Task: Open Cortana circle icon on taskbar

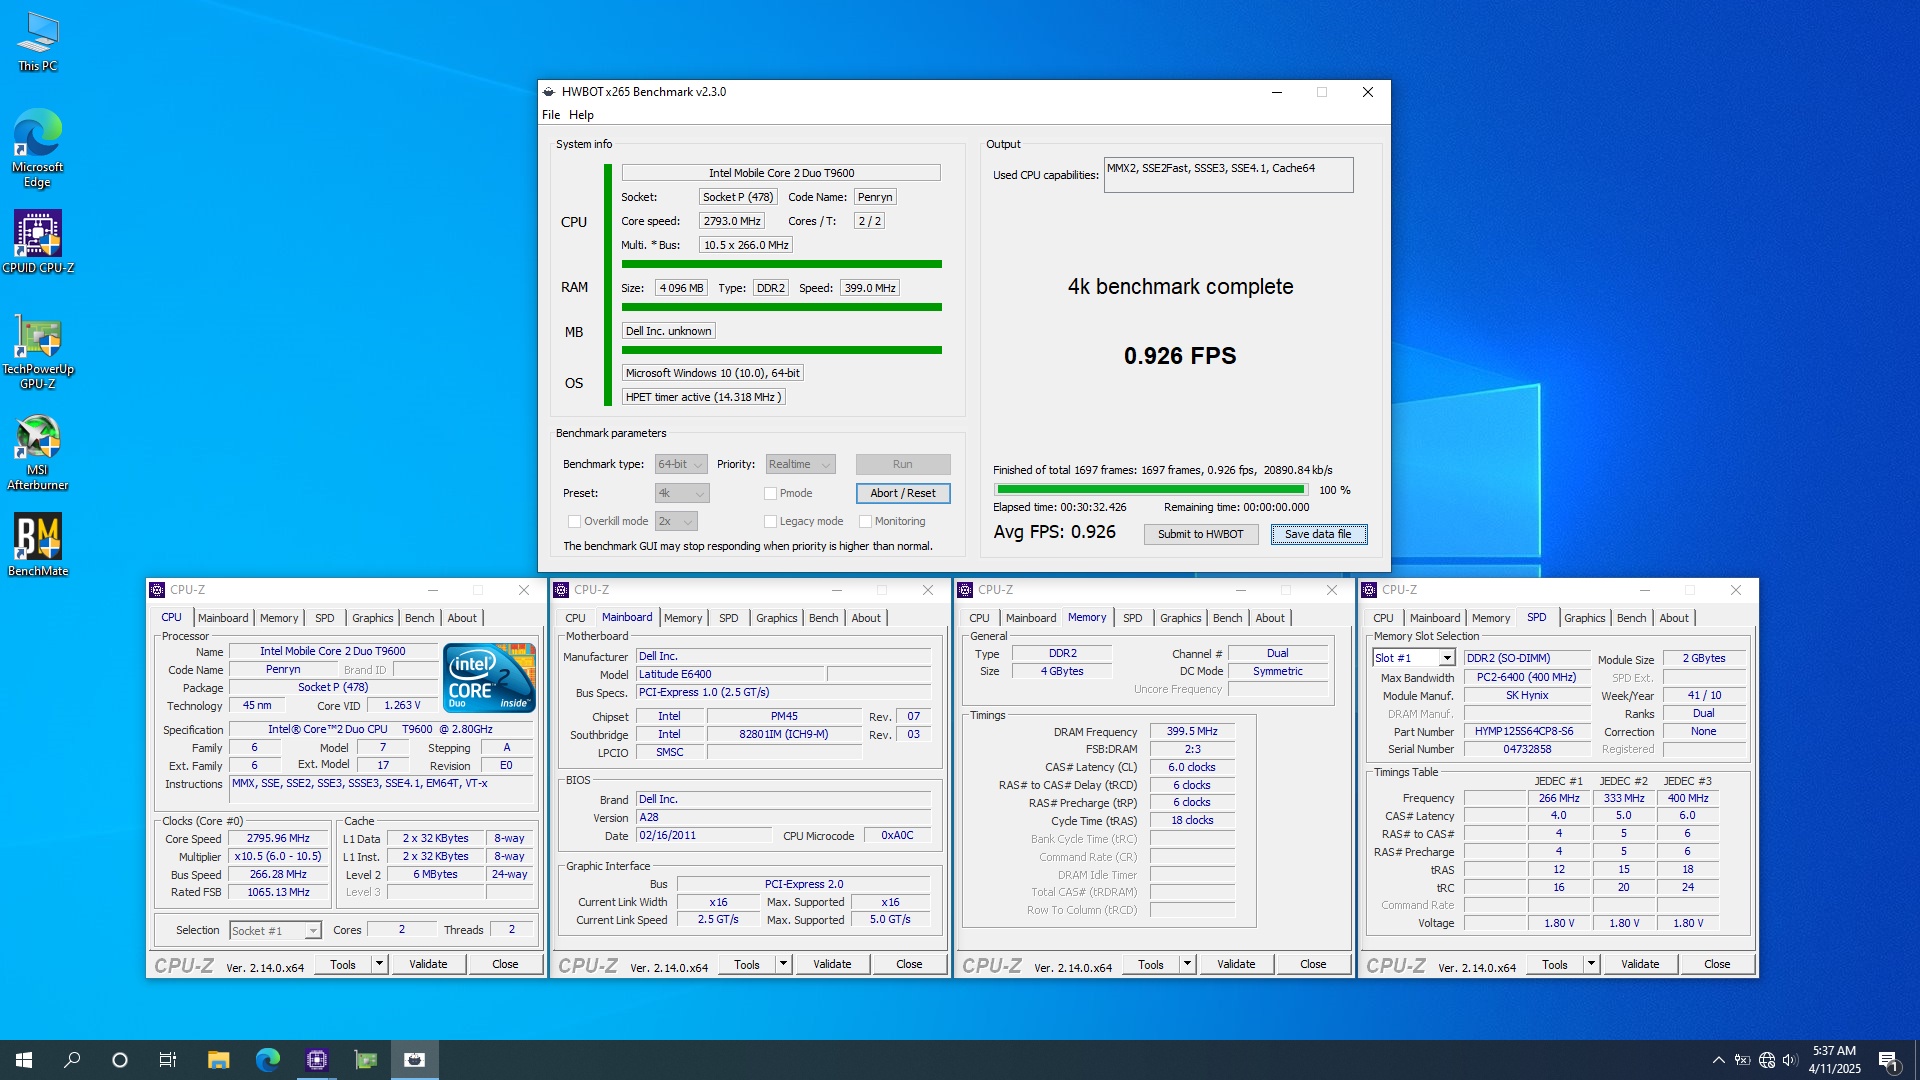Action: click(120, 1060)
